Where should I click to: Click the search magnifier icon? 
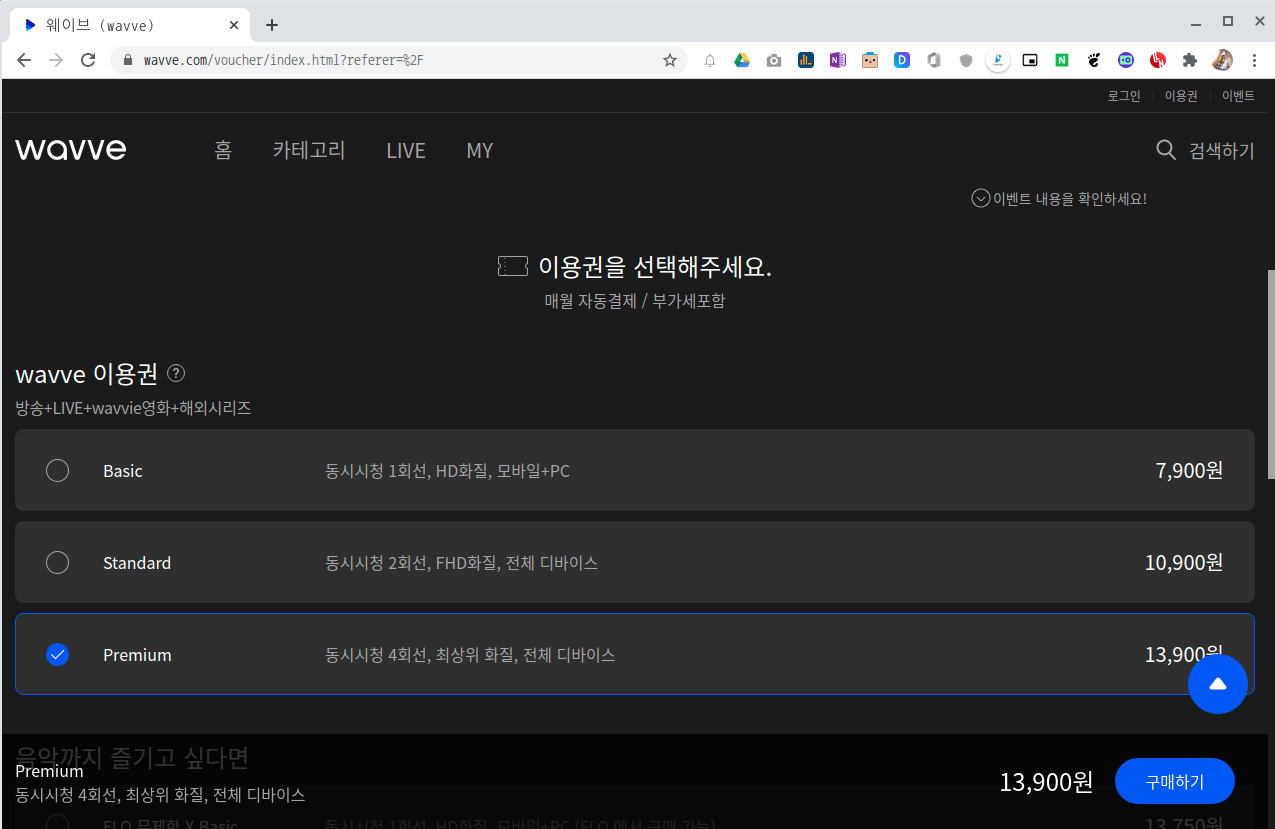tap(1166, 150)
